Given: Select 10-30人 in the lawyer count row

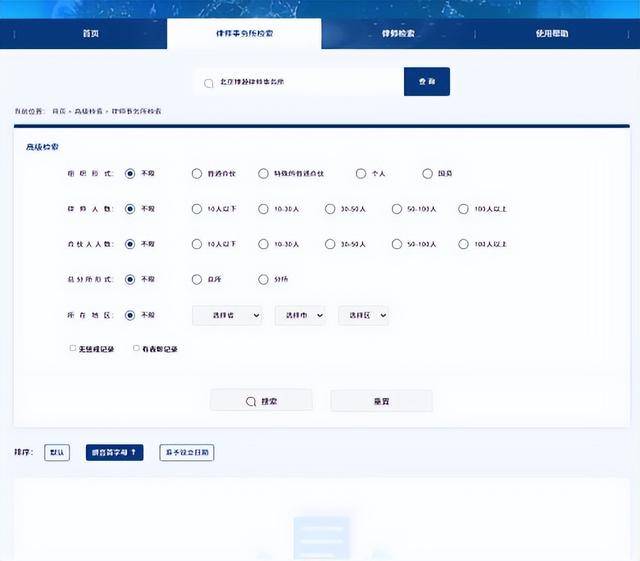Looking at the screenshot, I should 264,209.
